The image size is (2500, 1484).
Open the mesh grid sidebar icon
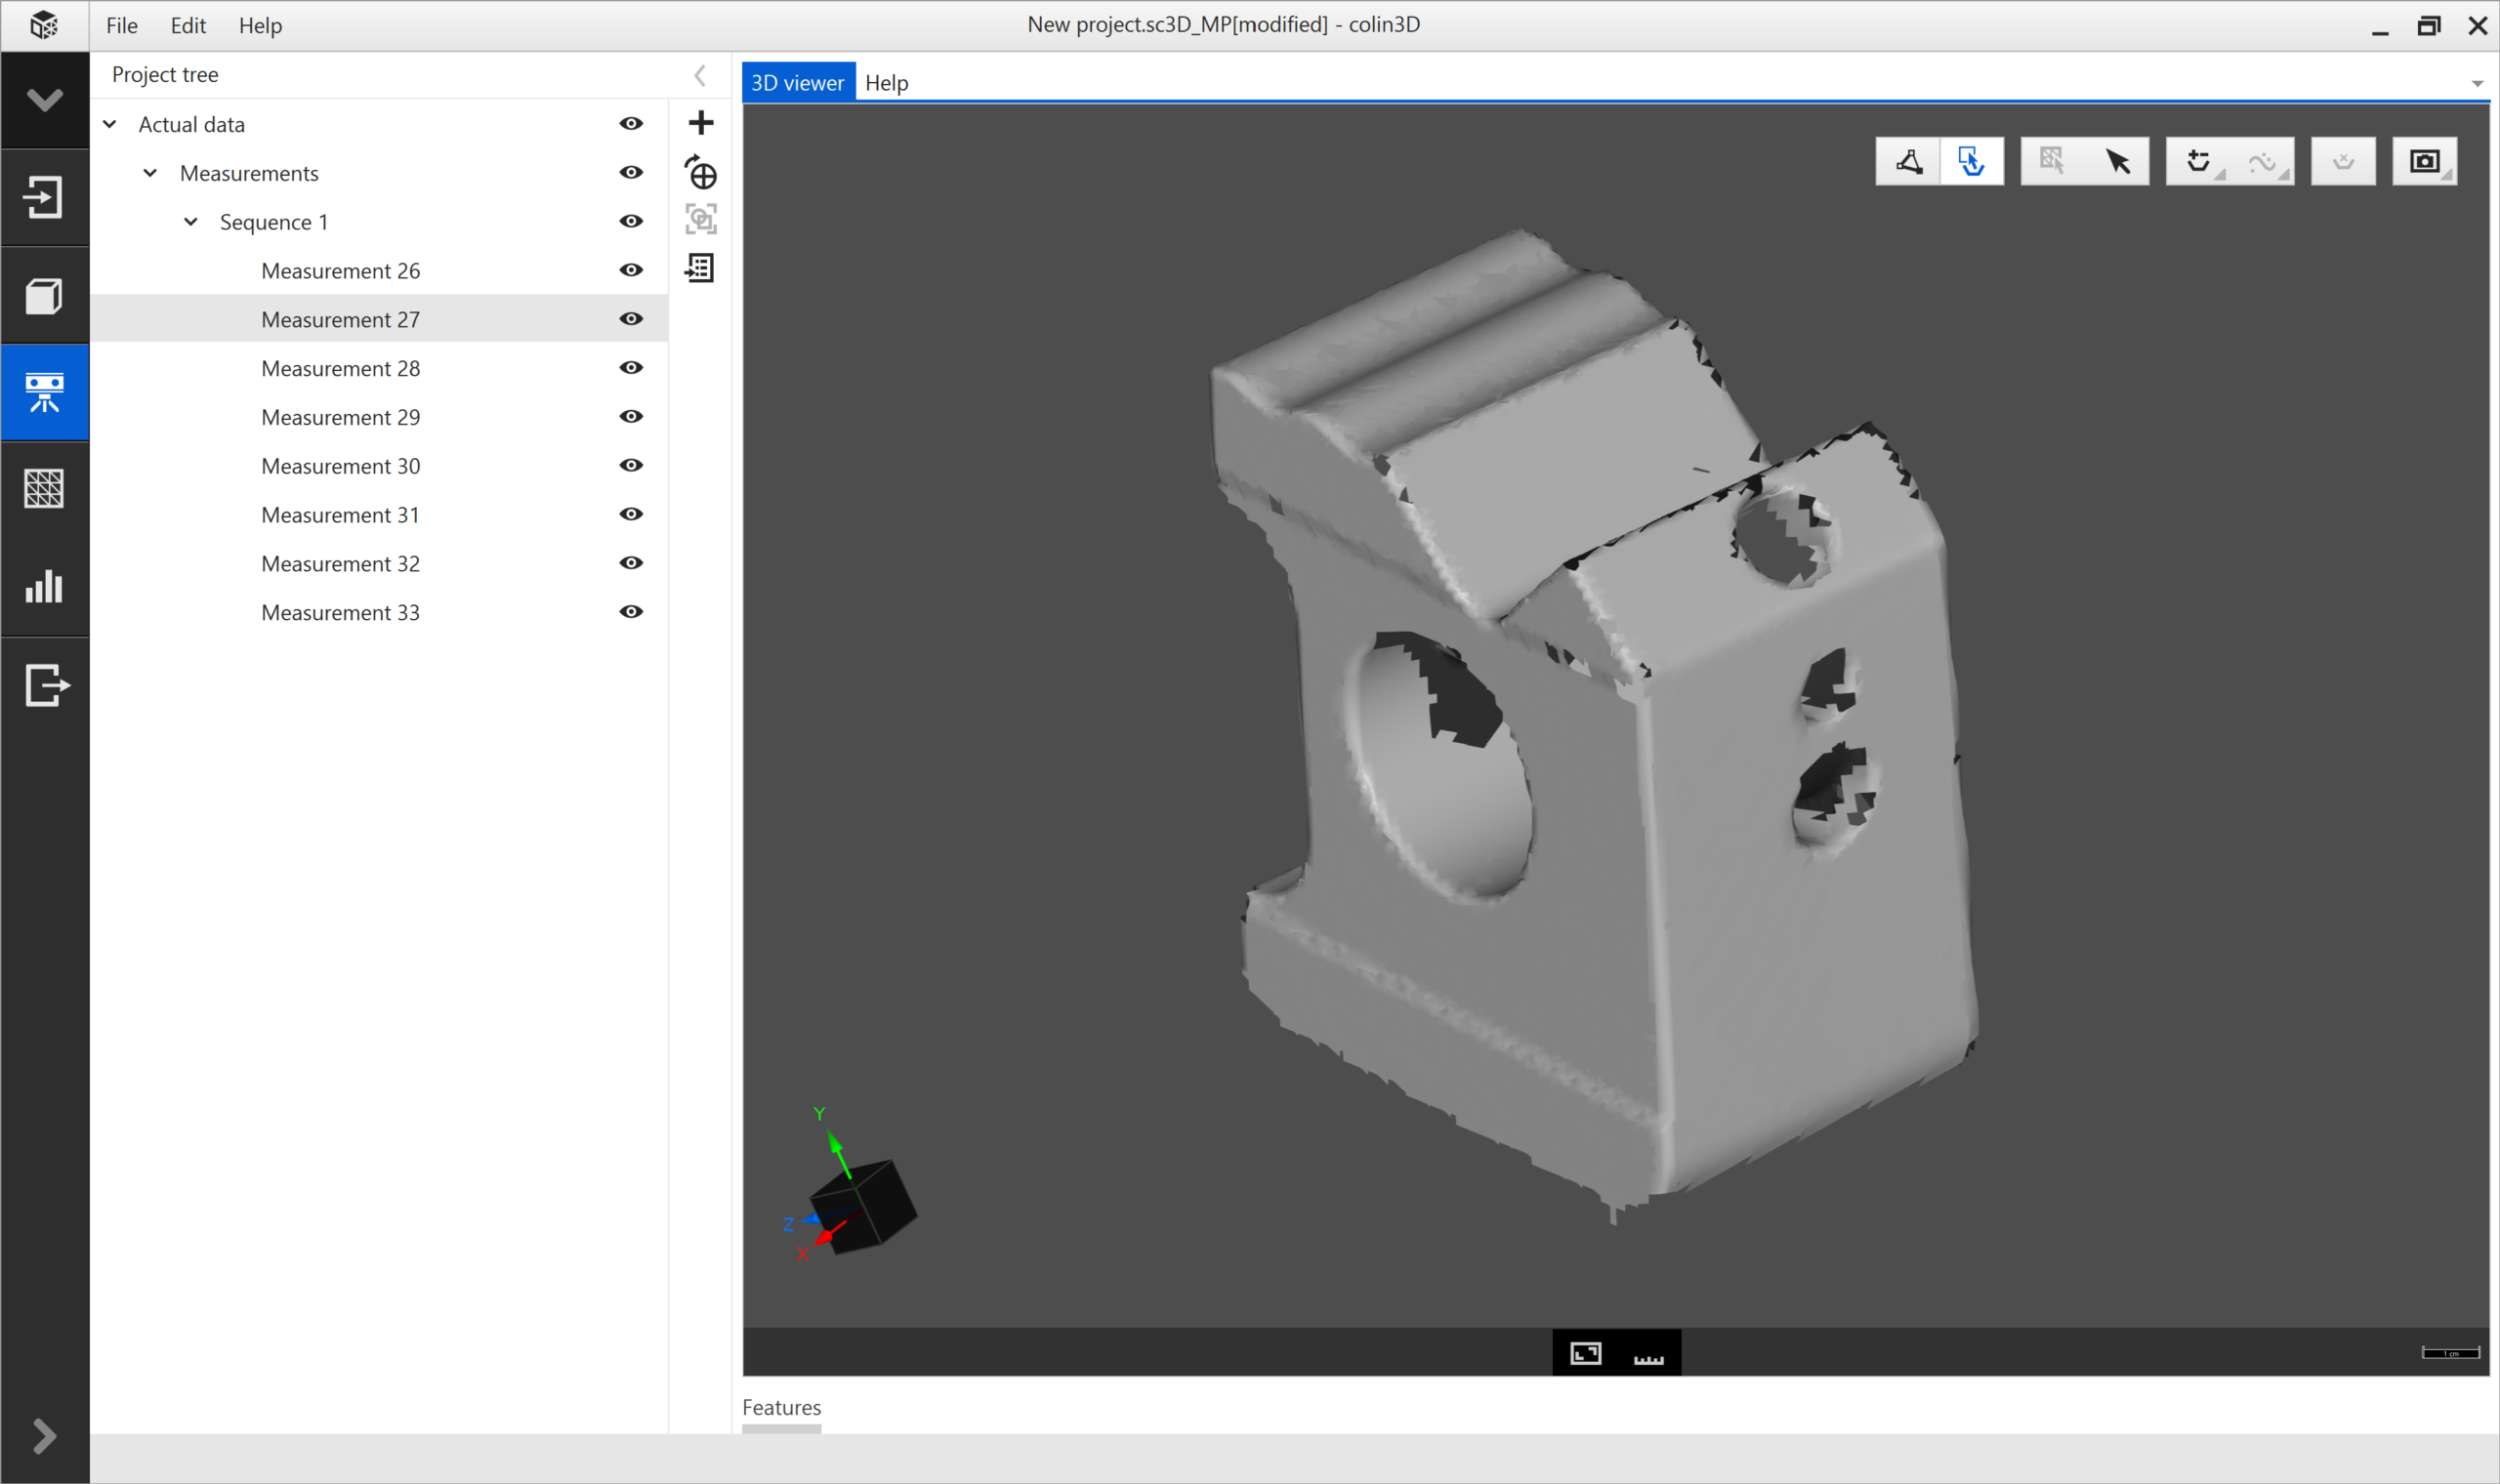pos(44,489)
